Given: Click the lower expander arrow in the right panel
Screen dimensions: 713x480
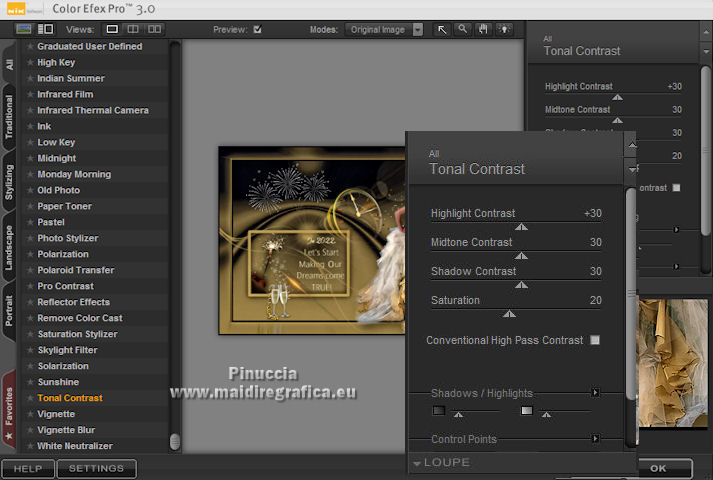Looking at the screenshot, I should (x=676, y=266).
